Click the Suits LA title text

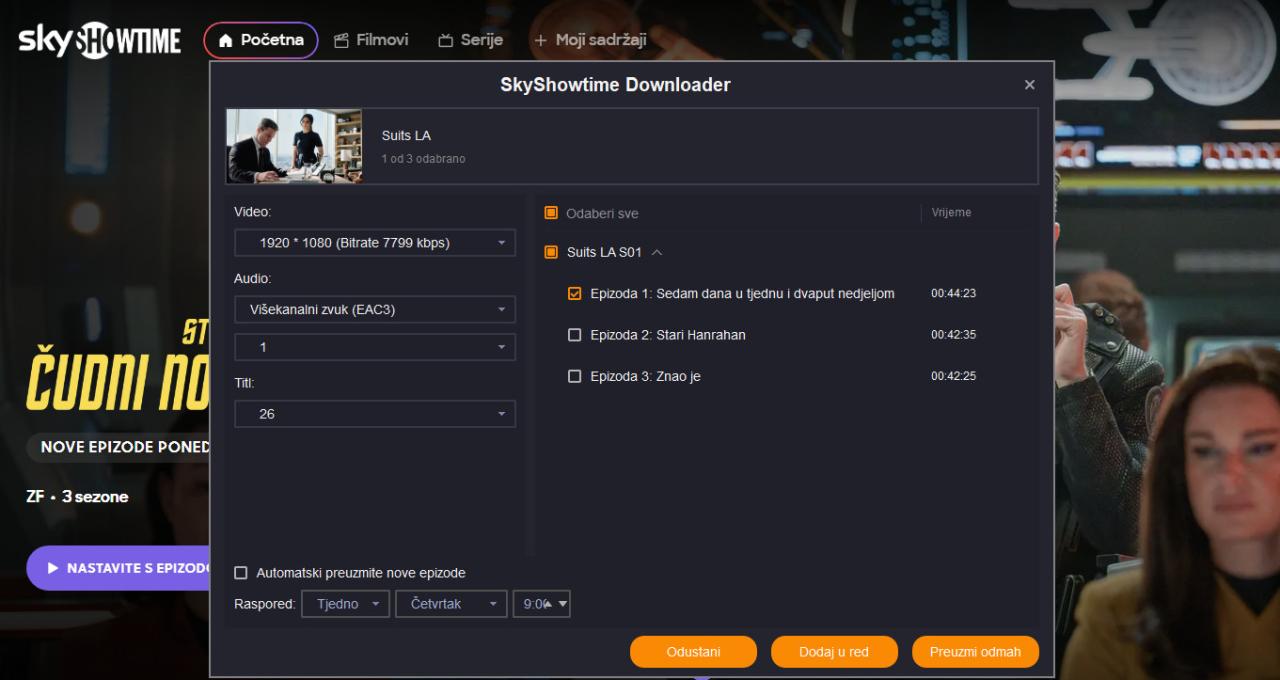coord(406,136)
